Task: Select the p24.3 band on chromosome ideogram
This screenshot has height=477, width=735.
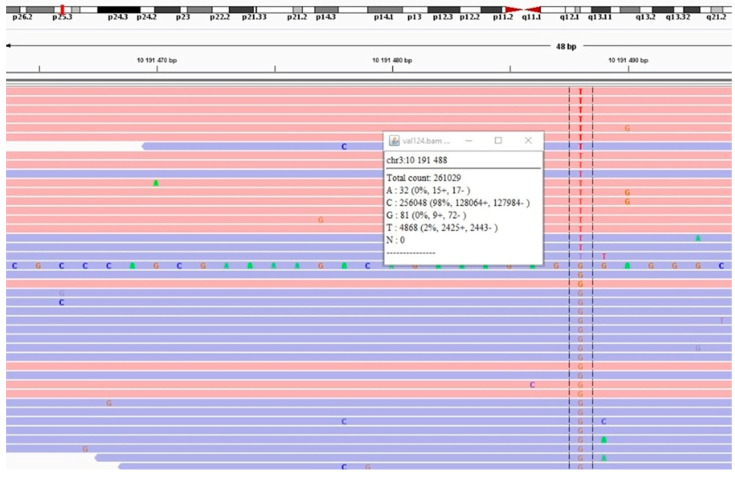Action: (119, 9)
